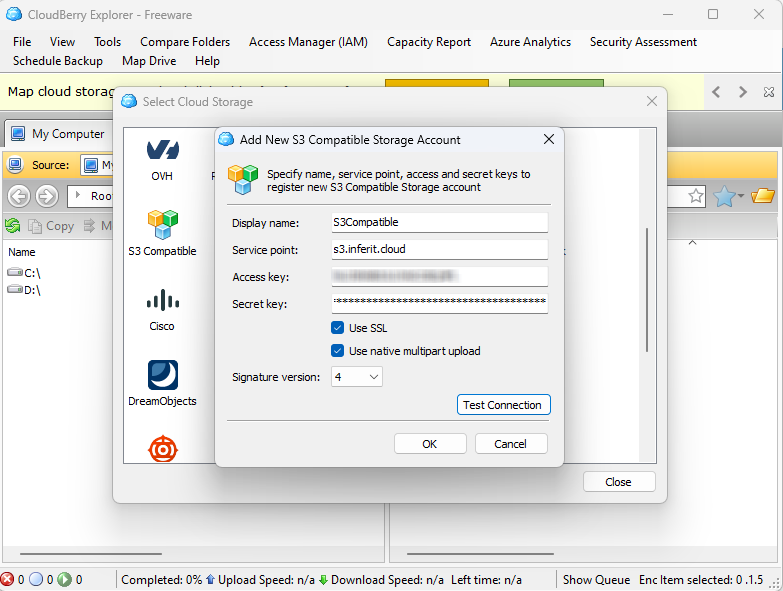Viewport: 783px width, 591px height.
Task: Click the Copy toolbar button
Action: 51,226
